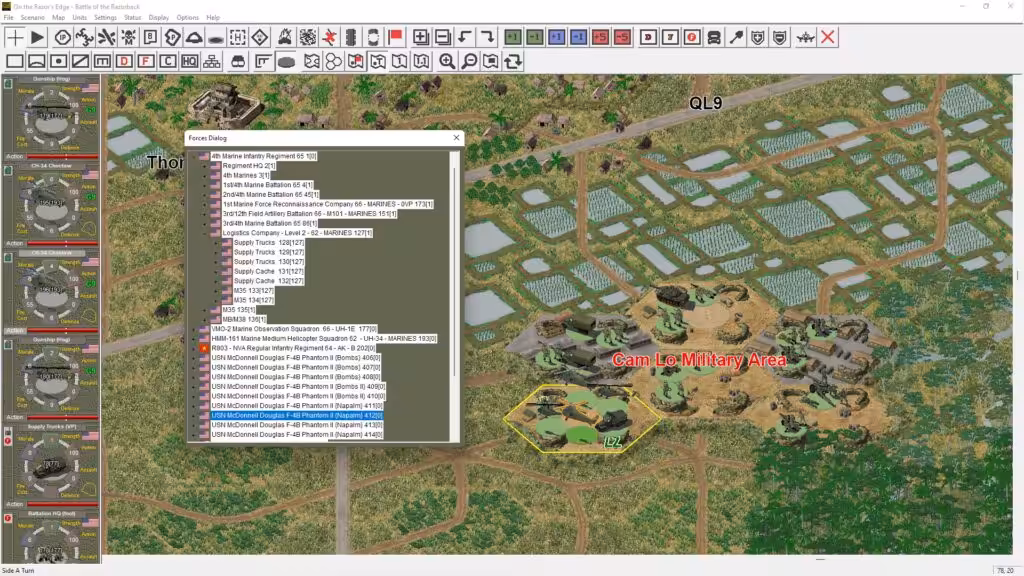Select F-4B Phantom II (Bombs) 406[0]

point(295,358)
